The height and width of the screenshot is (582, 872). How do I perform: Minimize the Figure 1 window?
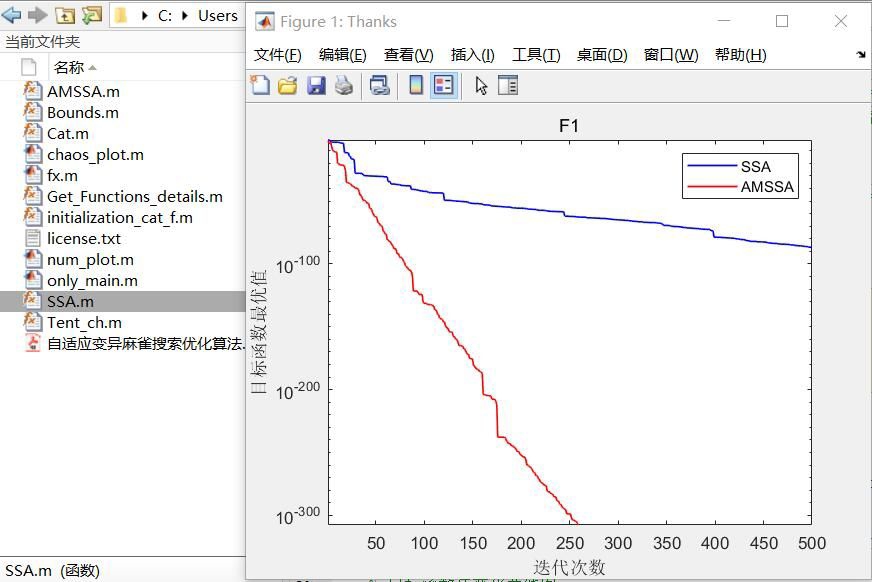click(x=724, y=21)
